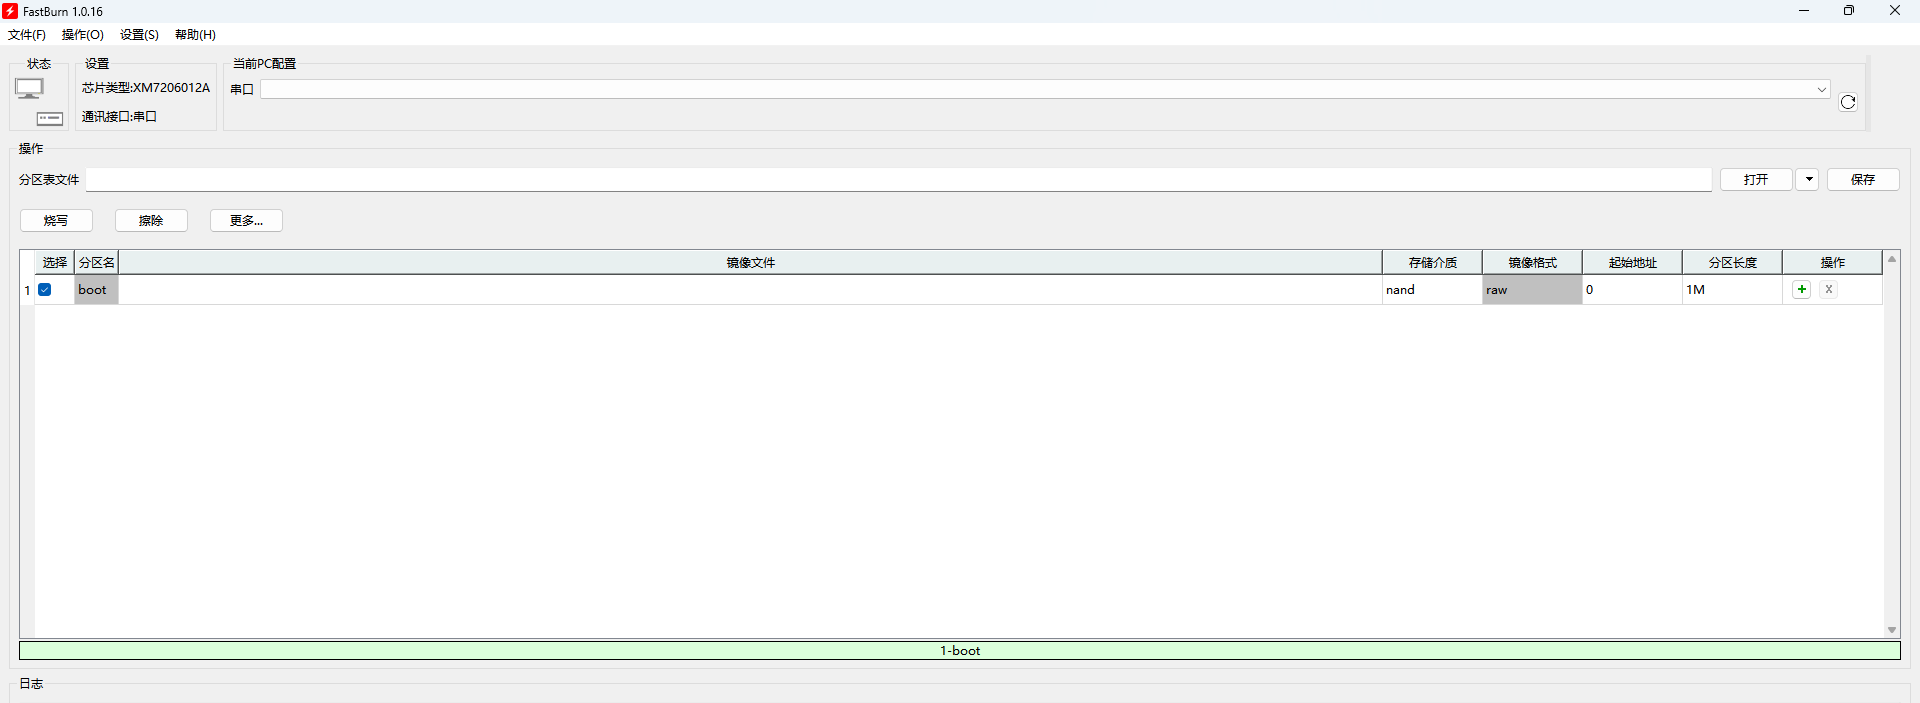
Task: Click the start address cell showing 0
Action: click(x=1632, y=290)
